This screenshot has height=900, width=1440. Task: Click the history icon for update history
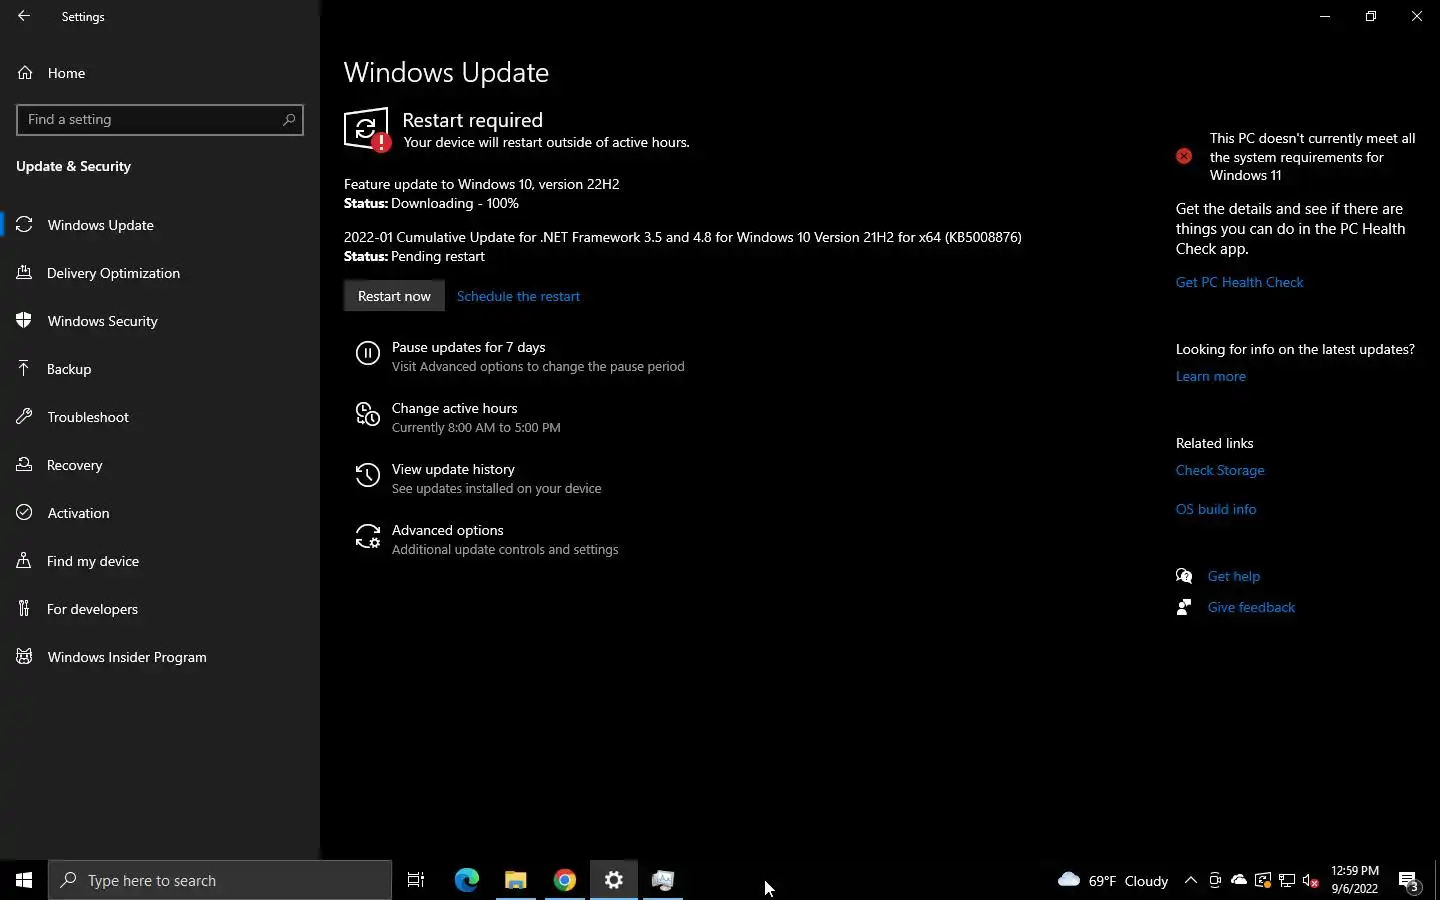click(x=368, y=475)
